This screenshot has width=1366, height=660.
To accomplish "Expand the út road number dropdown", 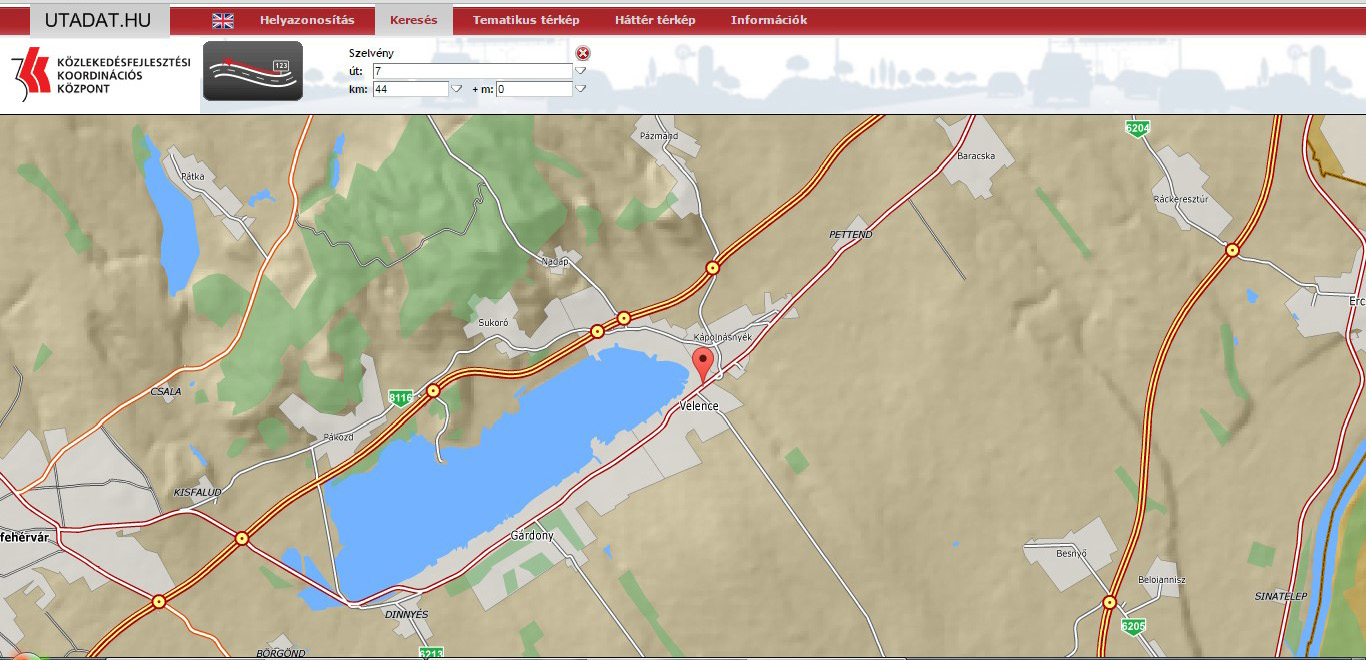I will (x=580, y=71).
